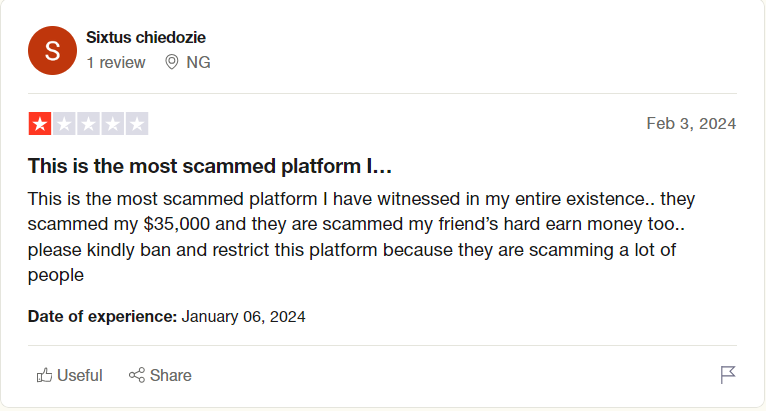This screenshot has width=766, height=411.
Task: Click the "1 review" count text
Action: [115, 62]
